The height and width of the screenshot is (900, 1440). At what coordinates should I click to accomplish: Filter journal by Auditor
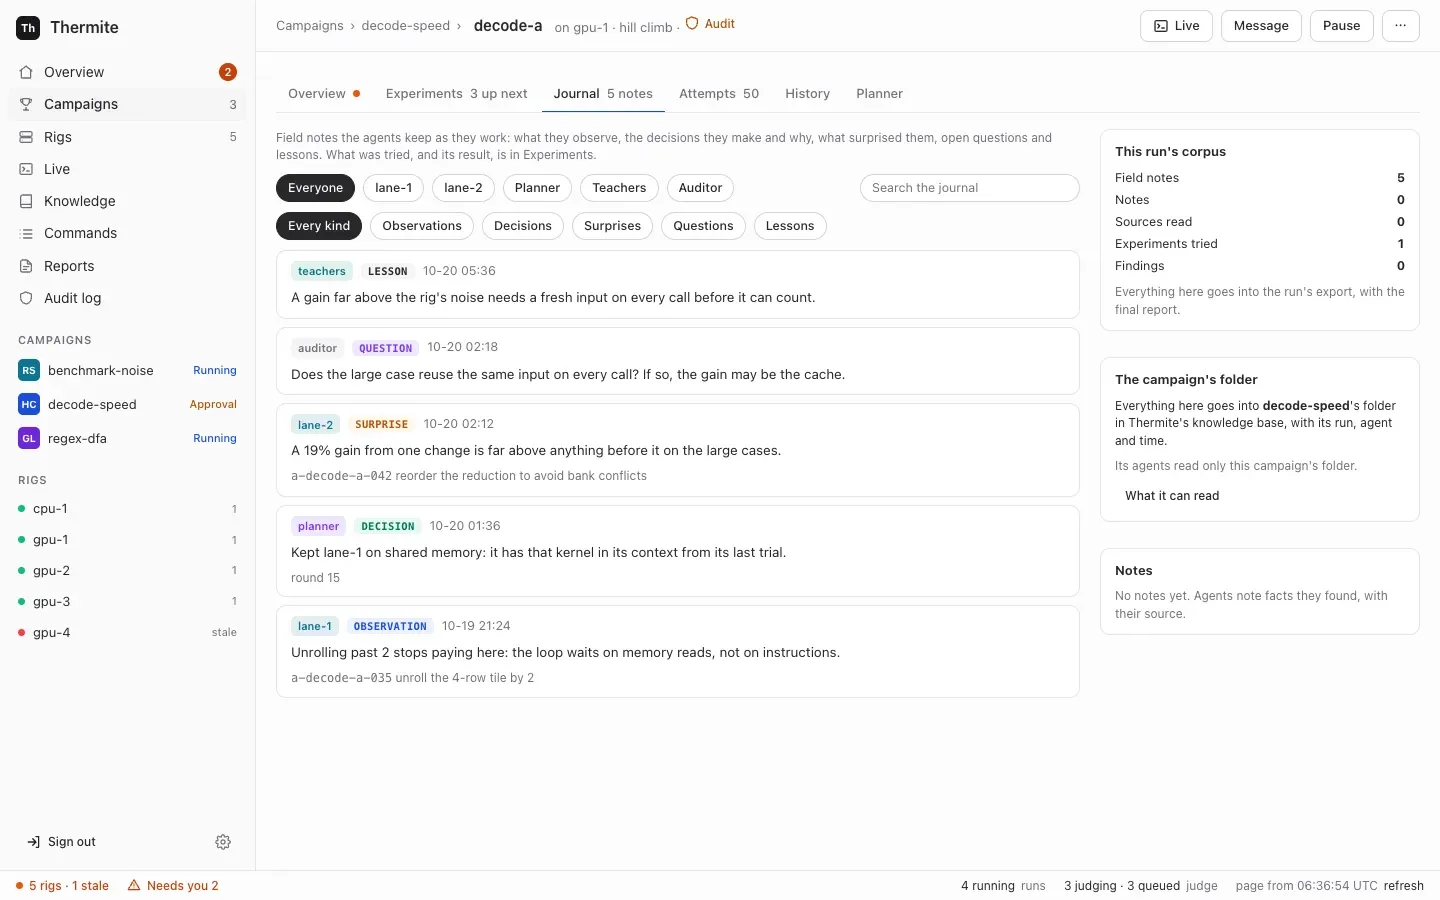pos(700,188)
